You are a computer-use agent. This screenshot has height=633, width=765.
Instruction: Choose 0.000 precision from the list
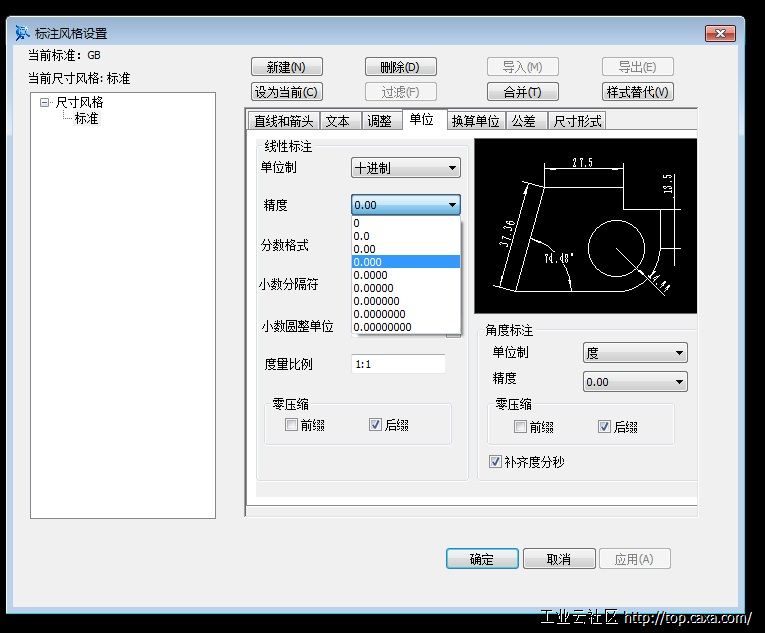coord(405,262)
